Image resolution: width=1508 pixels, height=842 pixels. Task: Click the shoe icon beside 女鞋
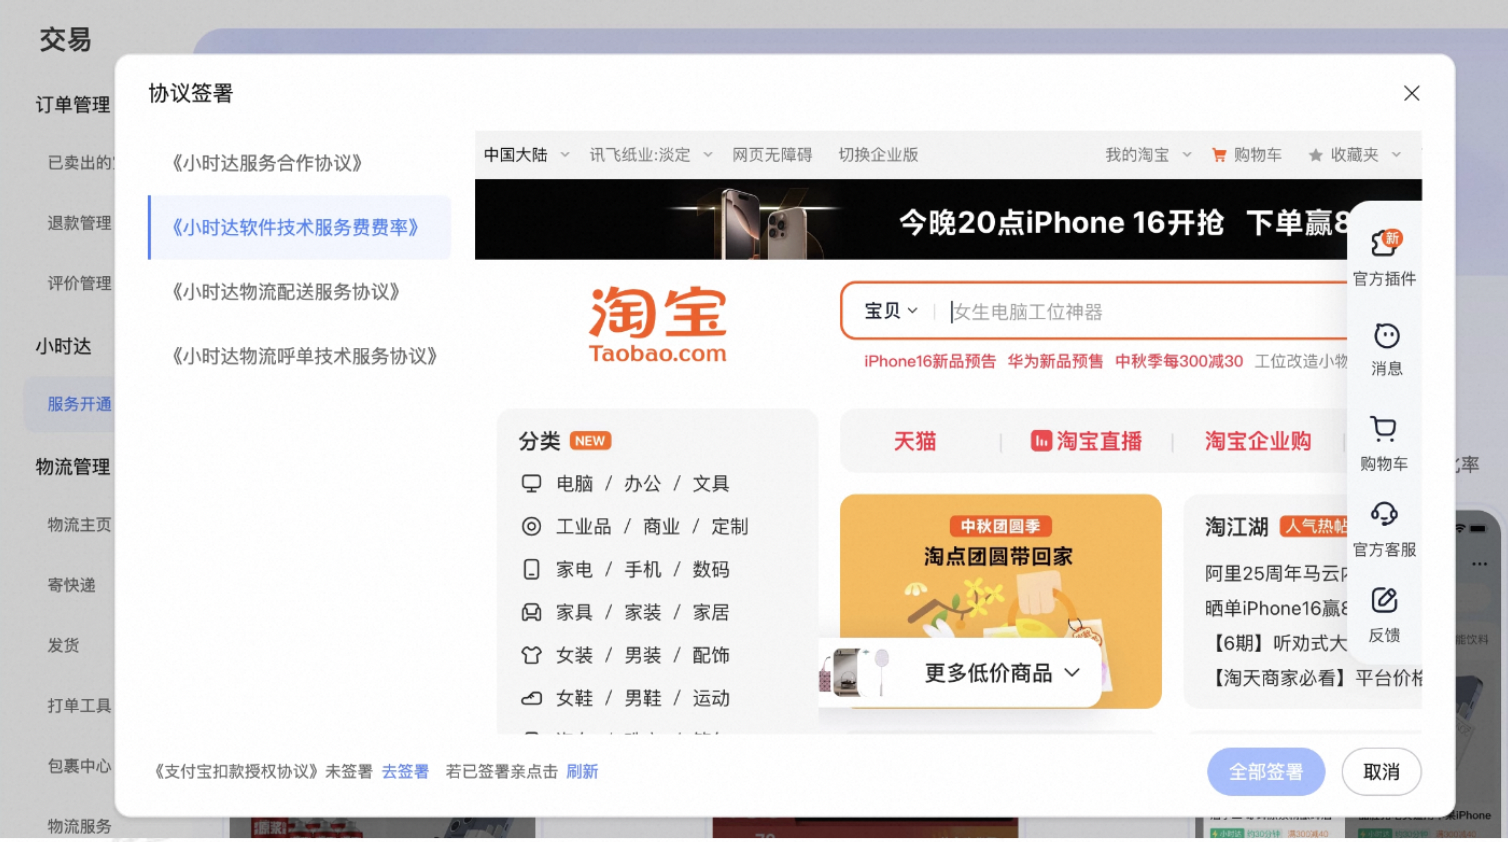pos(531,699)
